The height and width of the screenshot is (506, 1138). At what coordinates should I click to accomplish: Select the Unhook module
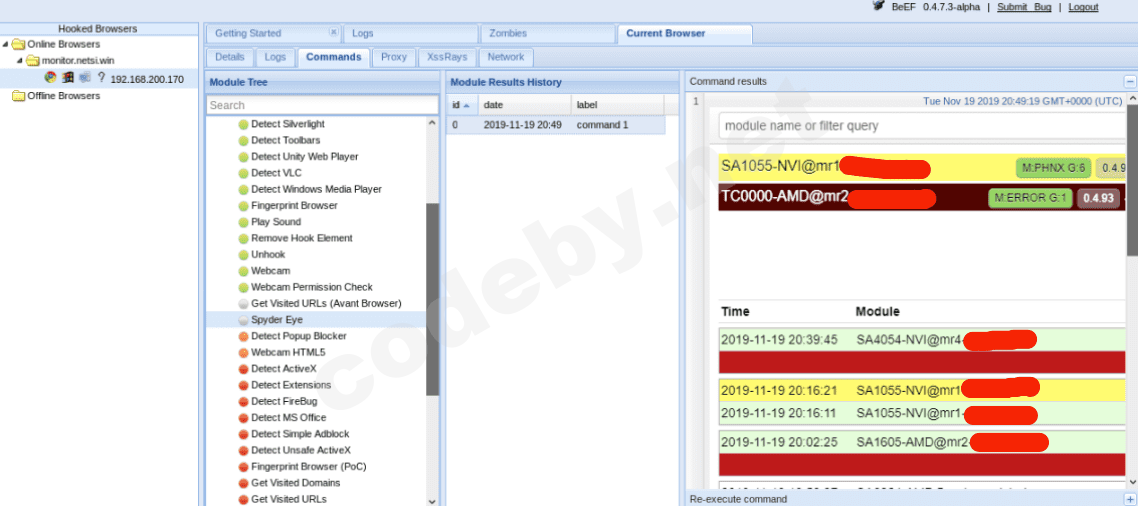(x=268, y=255)
